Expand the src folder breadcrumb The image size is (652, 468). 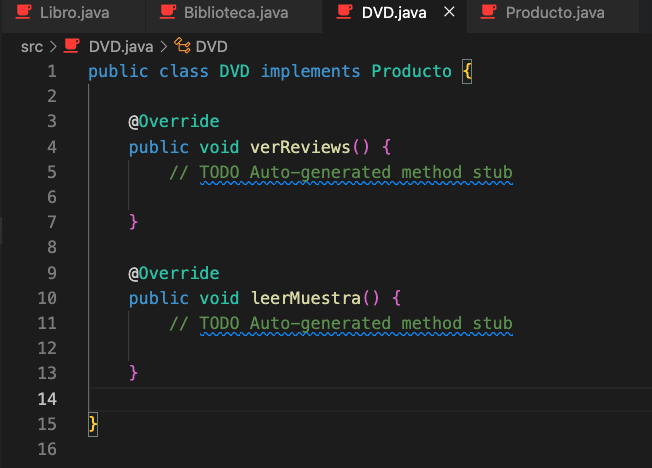(31, 46)
